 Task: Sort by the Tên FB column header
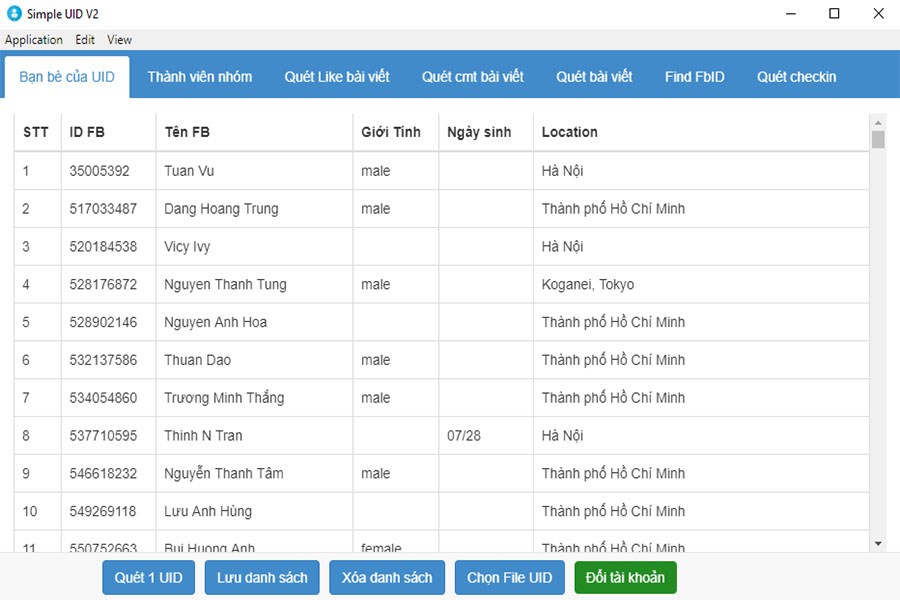click(x=187, y=132)
